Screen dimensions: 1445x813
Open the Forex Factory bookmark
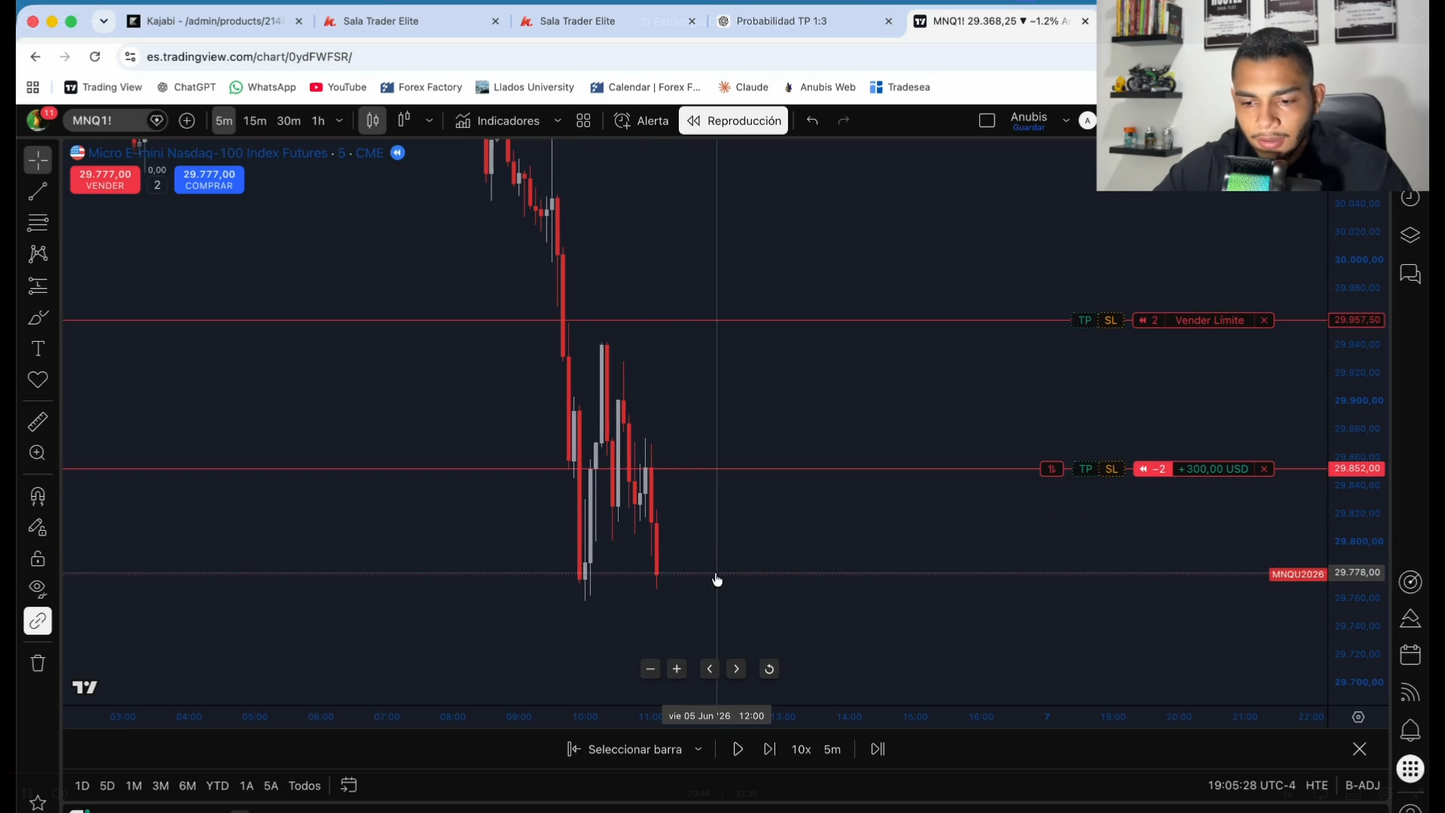point(421,87)
